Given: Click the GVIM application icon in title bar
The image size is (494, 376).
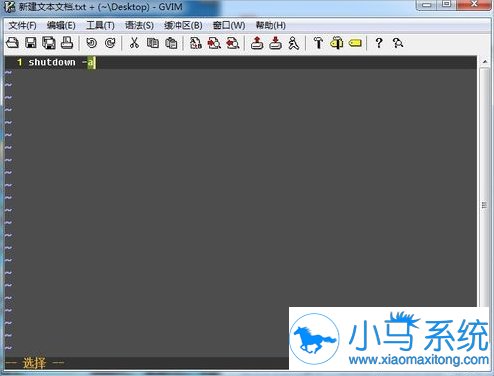Looking at the screenshot, I should coord(10,7).
